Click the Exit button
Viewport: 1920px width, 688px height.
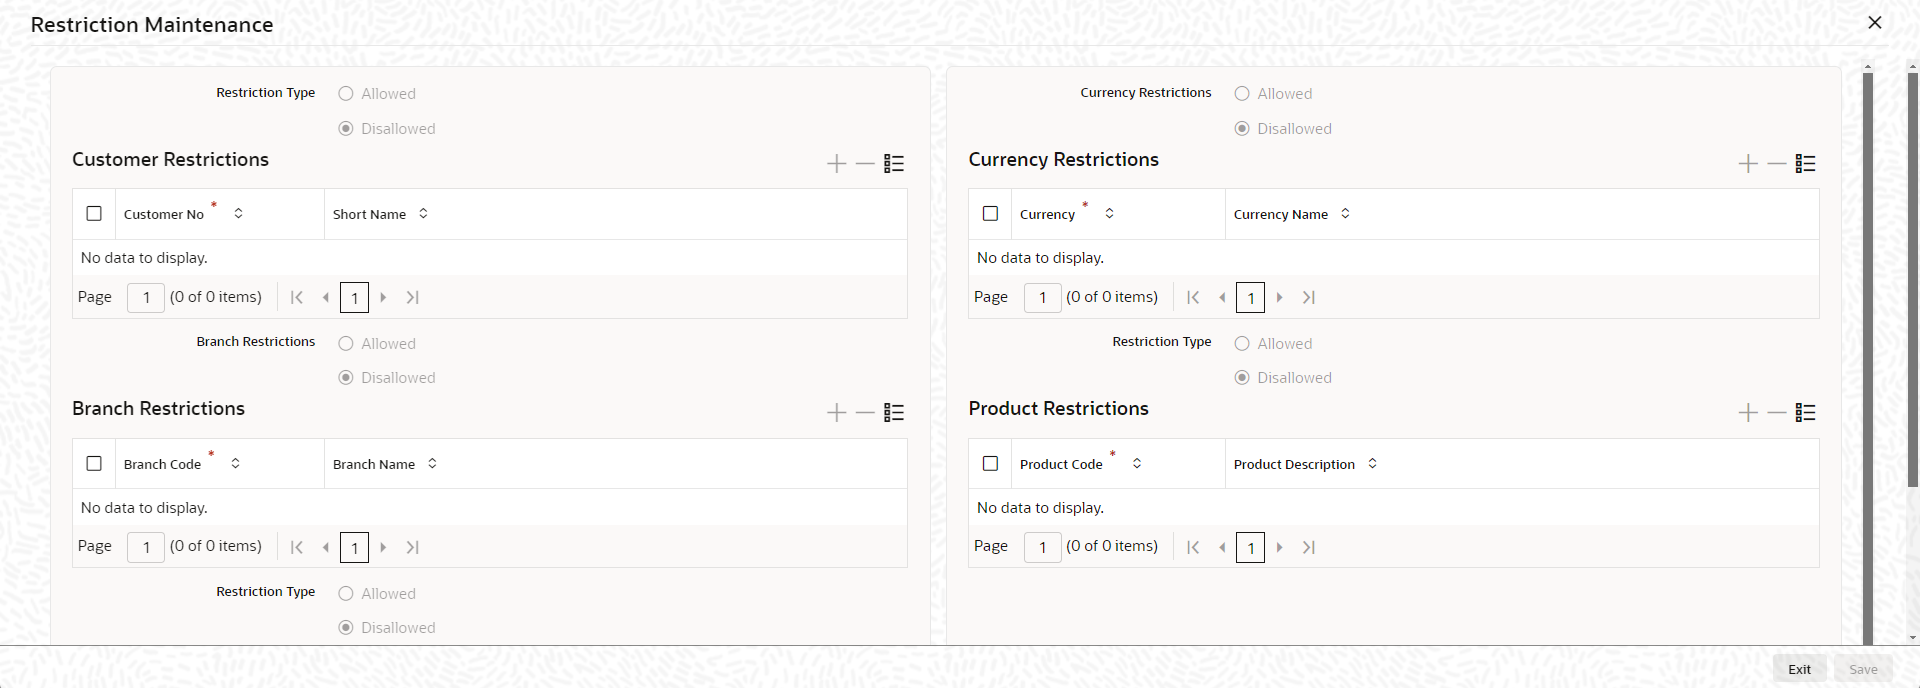pyautogui.click(x=1799, y=669)
